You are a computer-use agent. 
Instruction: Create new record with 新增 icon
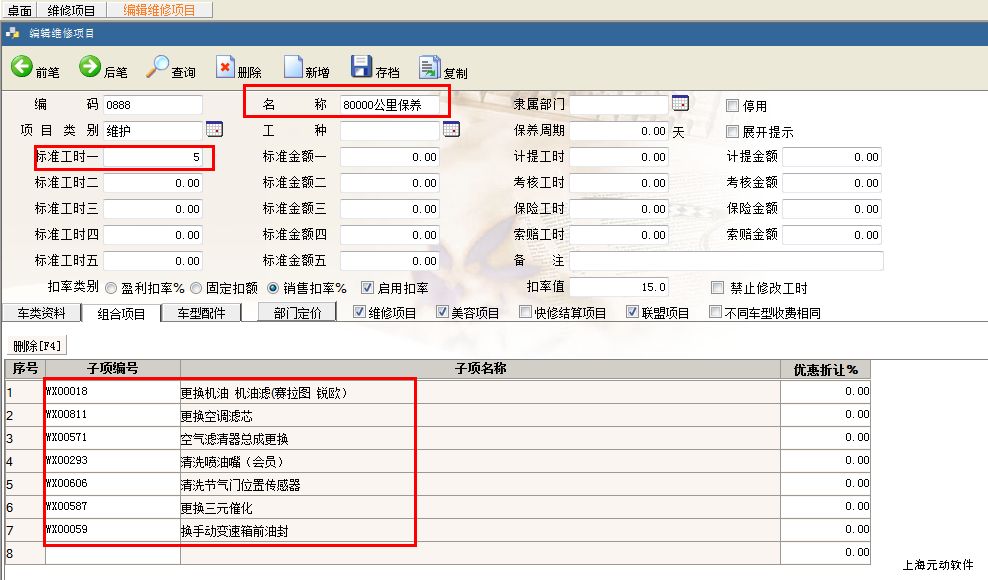pyautogui.click(x=293, y=68)
